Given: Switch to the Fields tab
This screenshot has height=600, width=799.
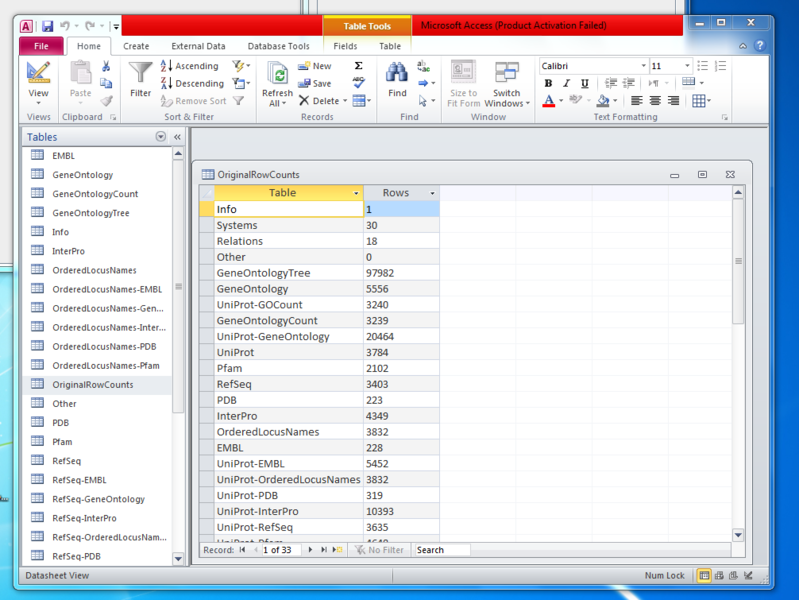Looking at the screenshot, I should 345,46.
